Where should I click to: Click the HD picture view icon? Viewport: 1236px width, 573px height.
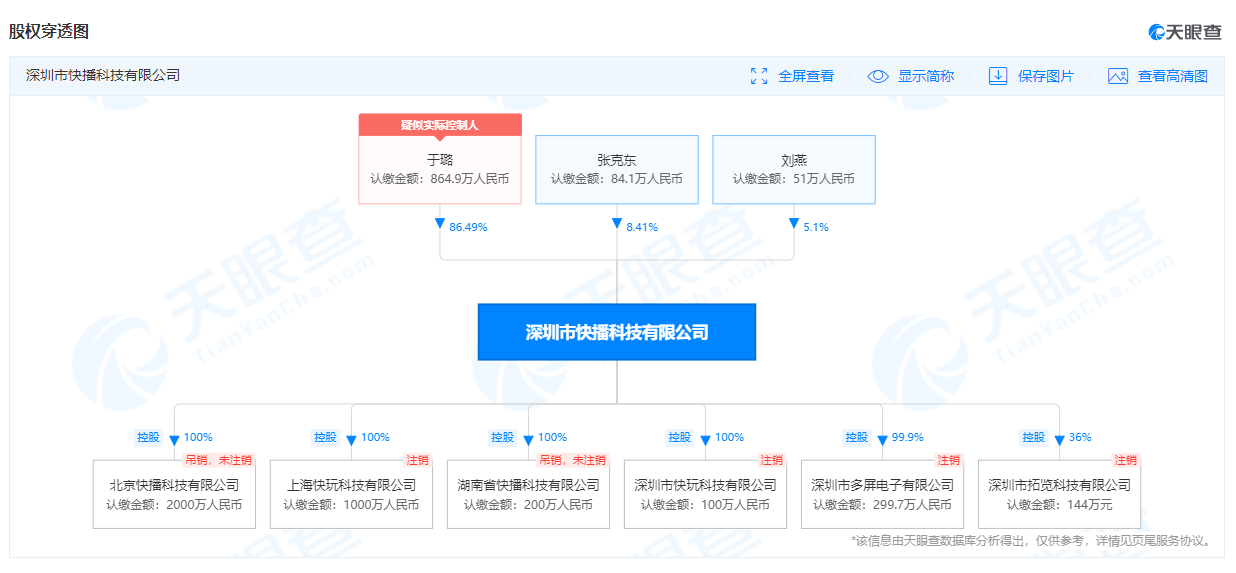[x=1118, y=76]
